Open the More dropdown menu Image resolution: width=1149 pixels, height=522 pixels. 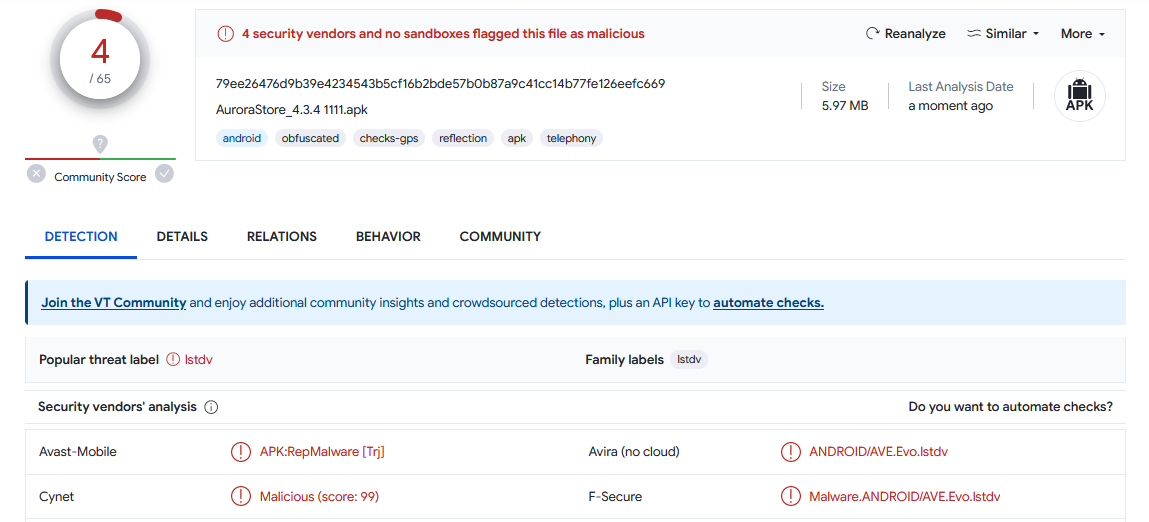(1082, 34)
